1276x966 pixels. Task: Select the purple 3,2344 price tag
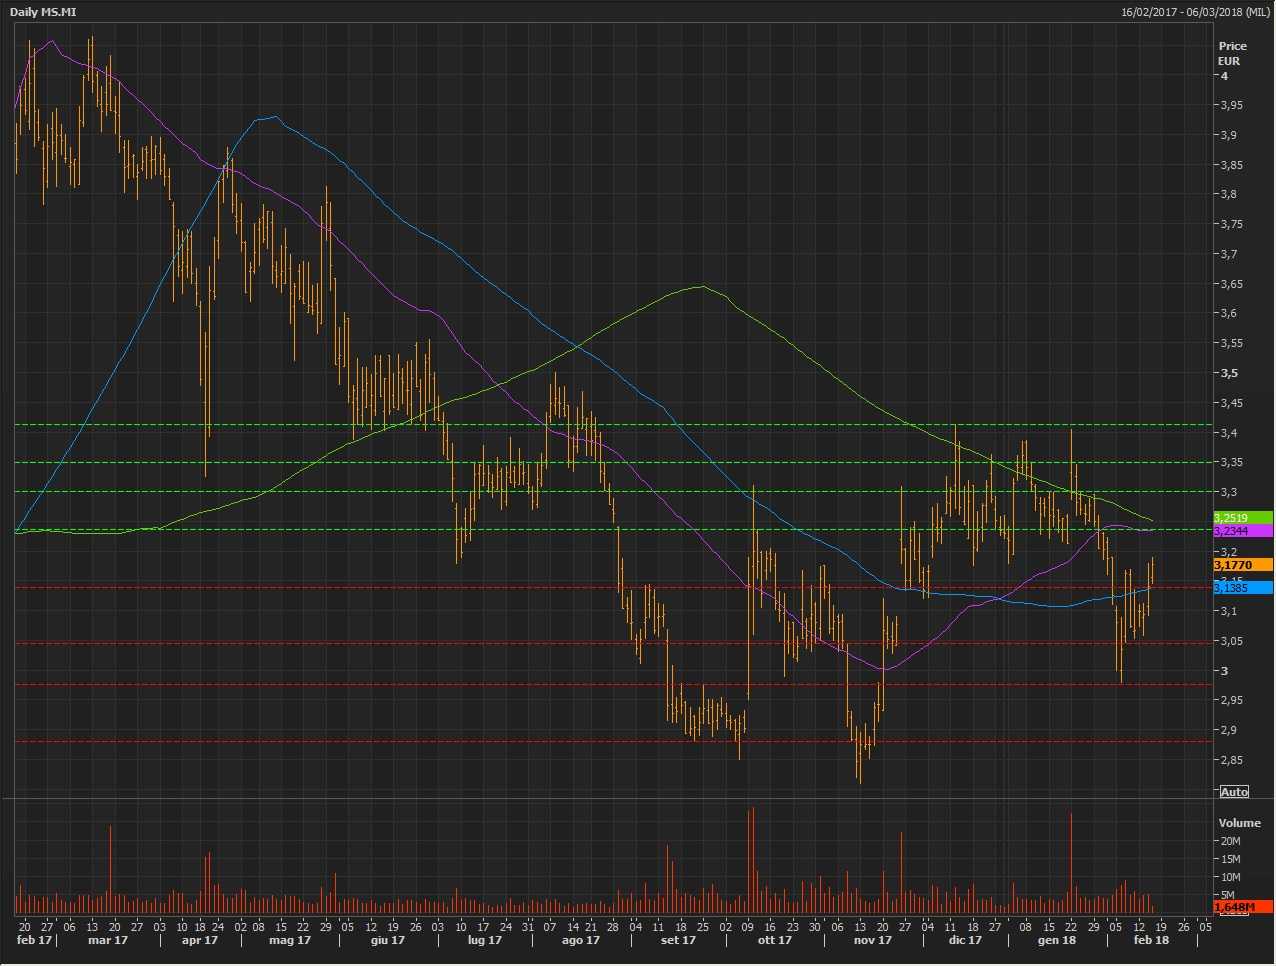(1242, 531)
